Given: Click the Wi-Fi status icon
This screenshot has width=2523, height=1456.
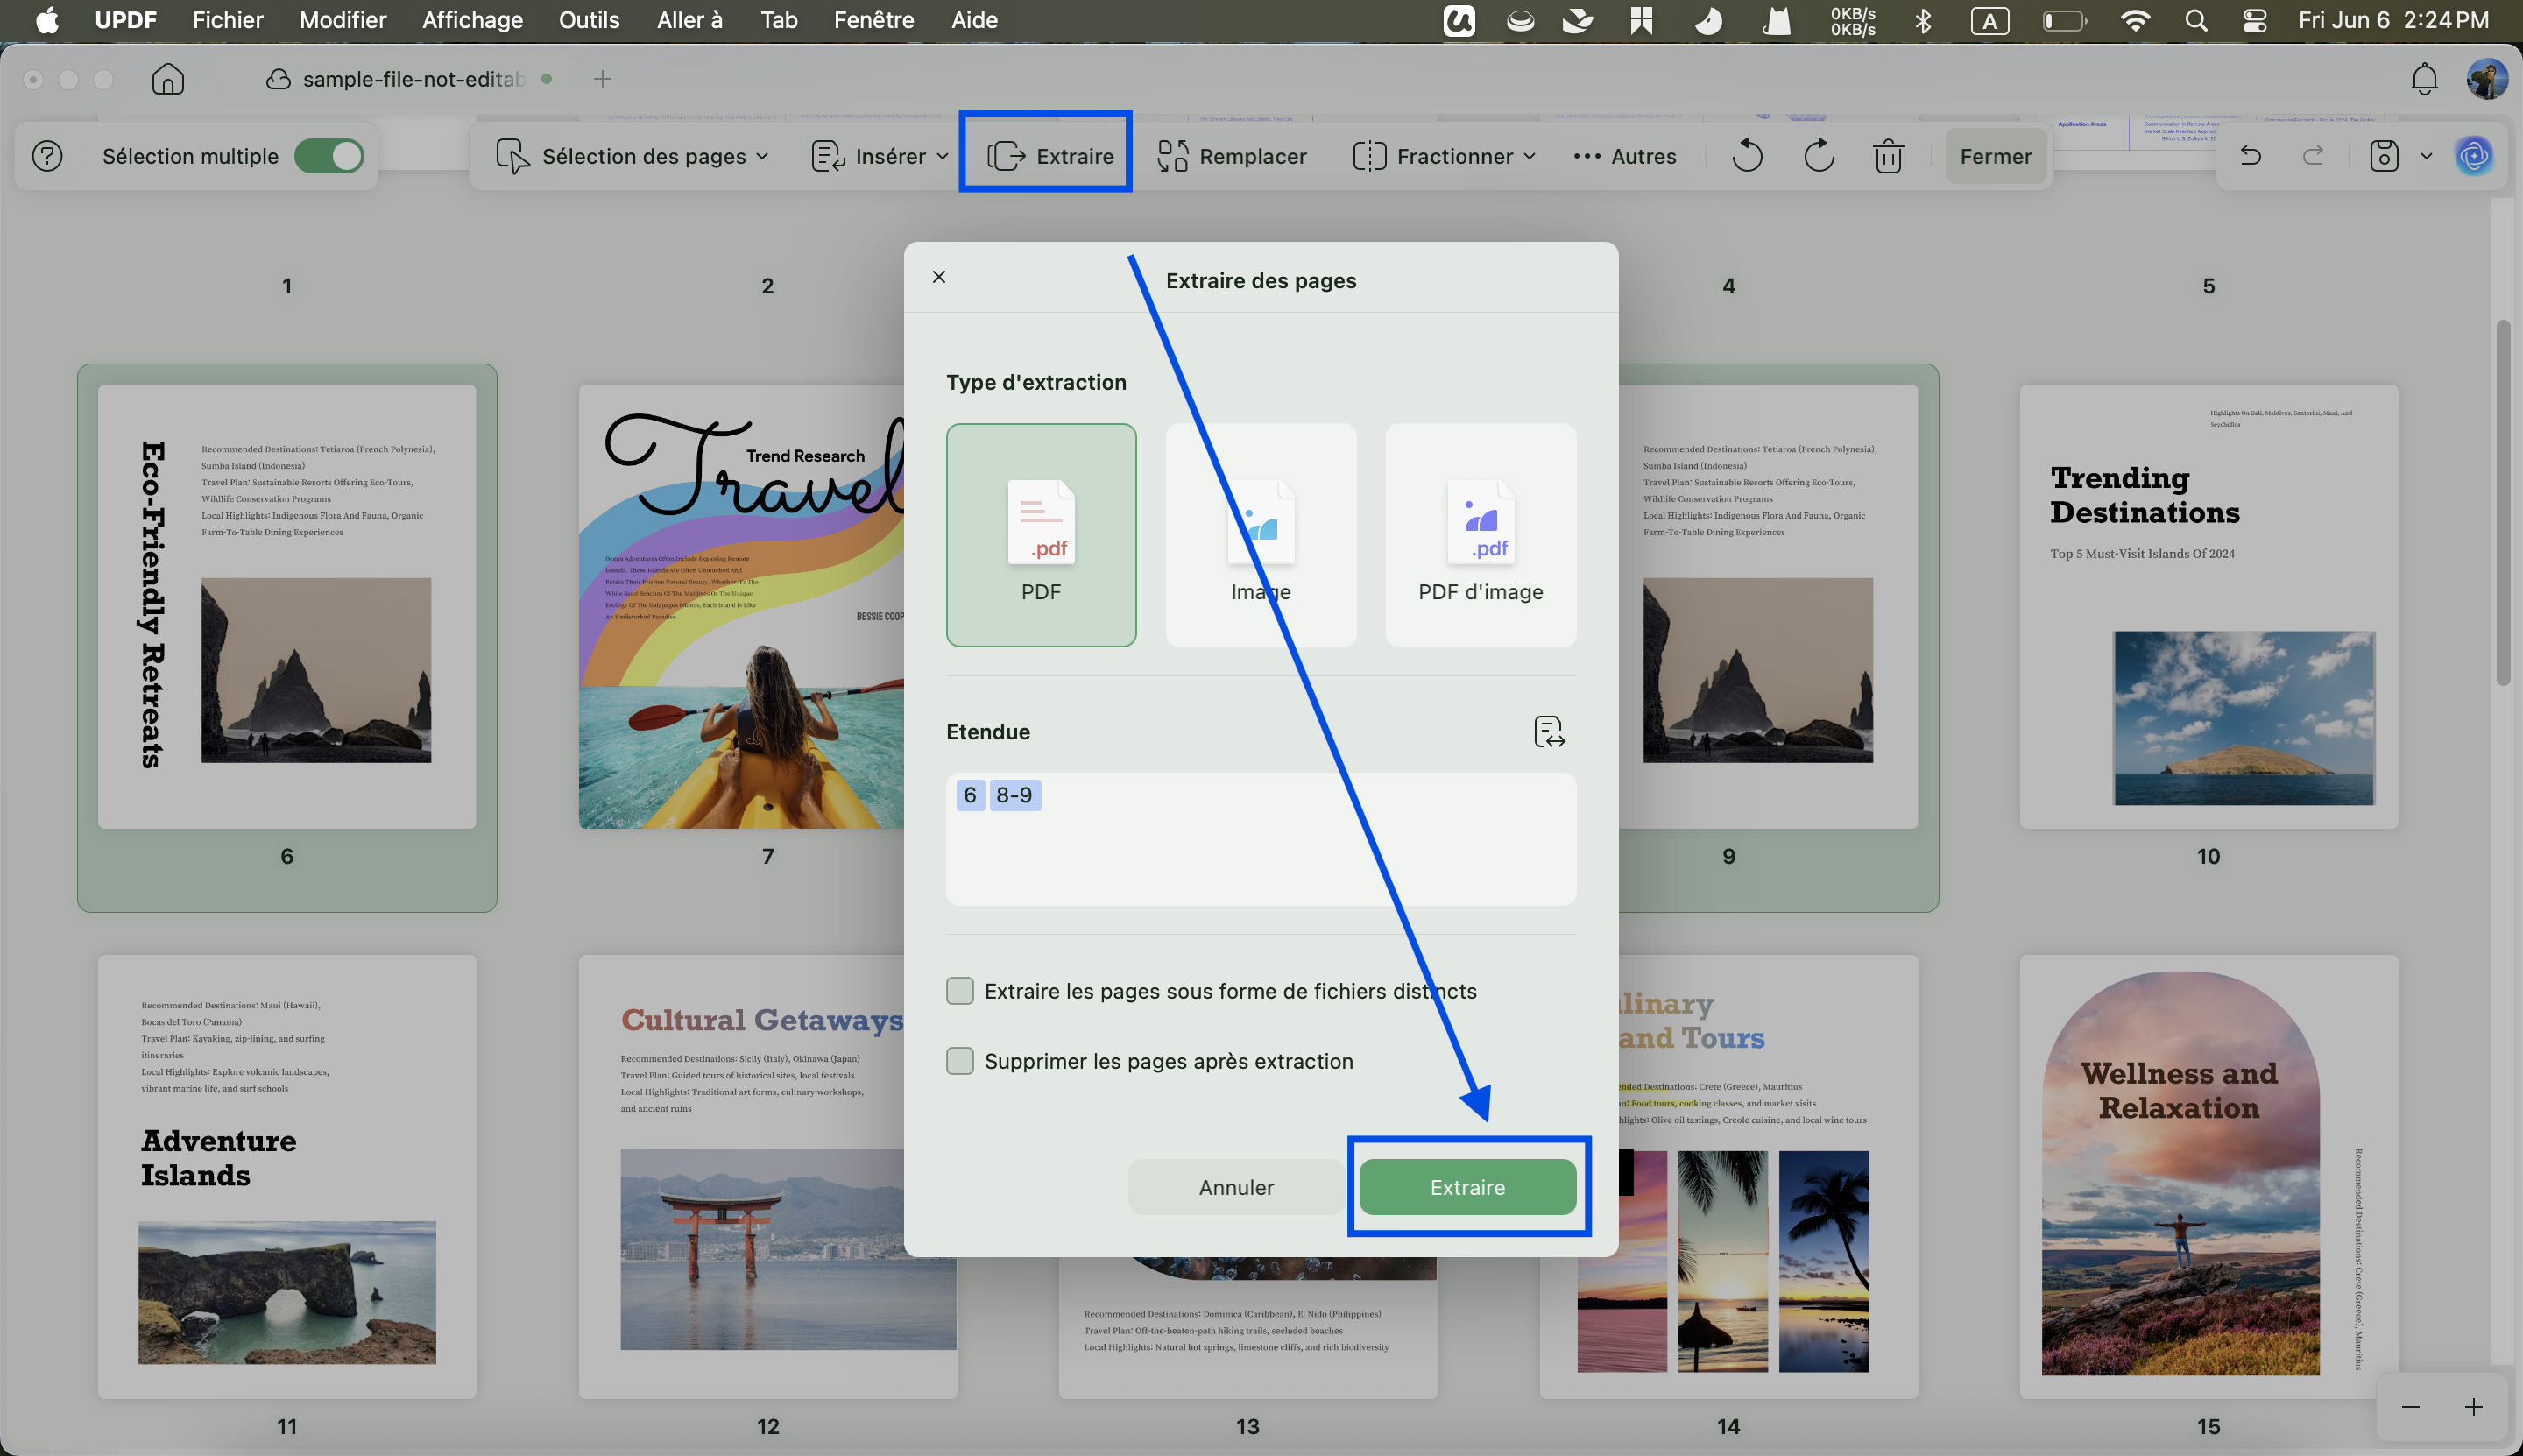Looking at the screenshot, I should [2135, 20].
